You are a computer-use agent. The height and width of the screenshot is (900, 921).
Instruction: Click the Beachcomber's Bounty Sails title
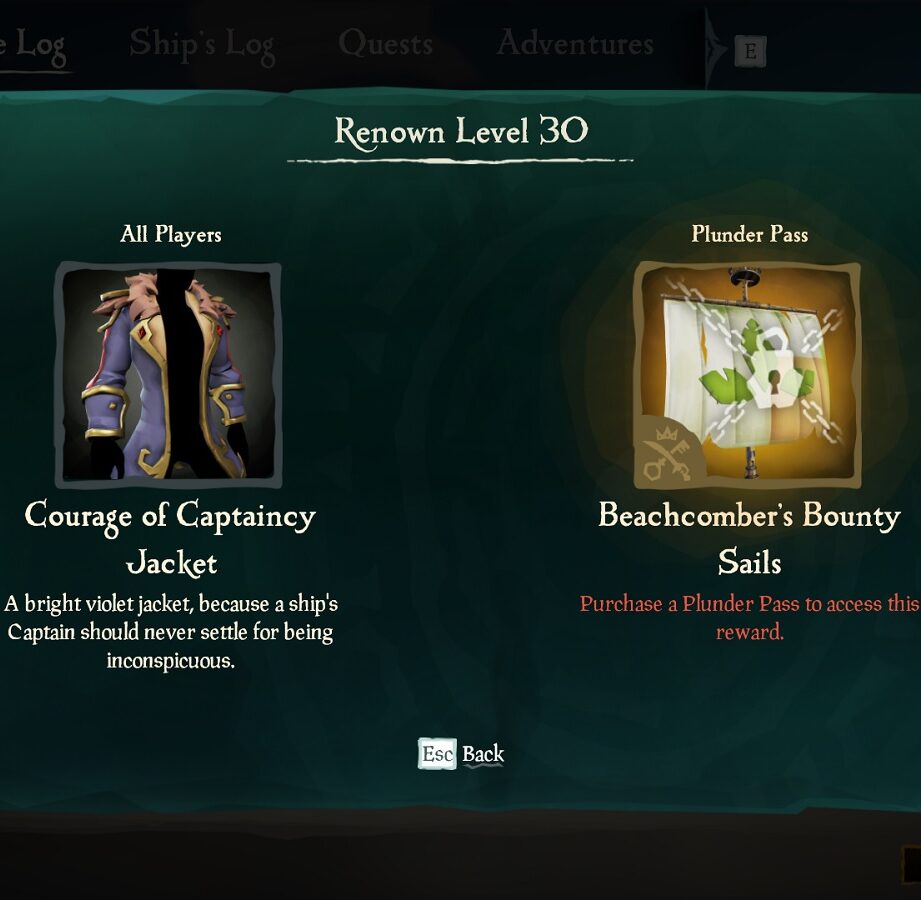pos(749,538)
